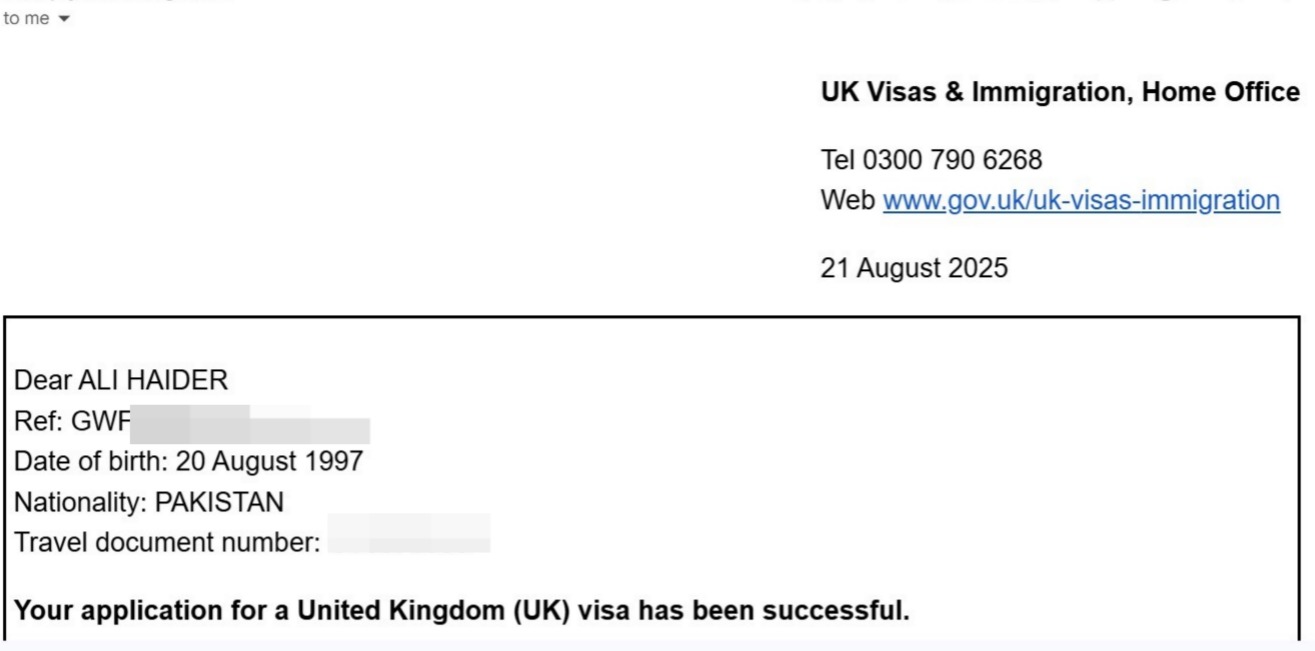Open the www.gov.uk/uk-visas-immigration link

1081,200
